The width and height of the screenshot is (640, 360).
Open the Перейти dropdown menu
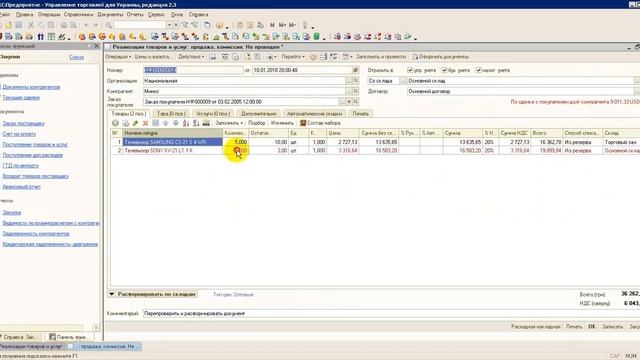[x=293, y=57]
